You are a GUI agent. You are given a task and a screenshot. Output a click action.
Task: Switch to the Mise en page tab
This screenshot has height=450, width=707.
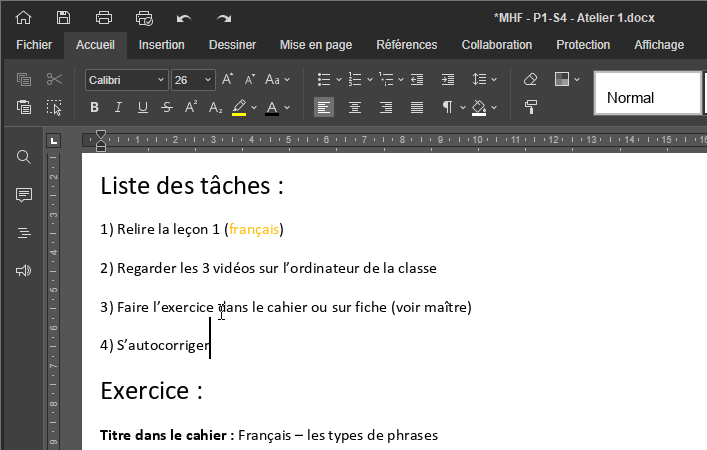coord(316,45)
